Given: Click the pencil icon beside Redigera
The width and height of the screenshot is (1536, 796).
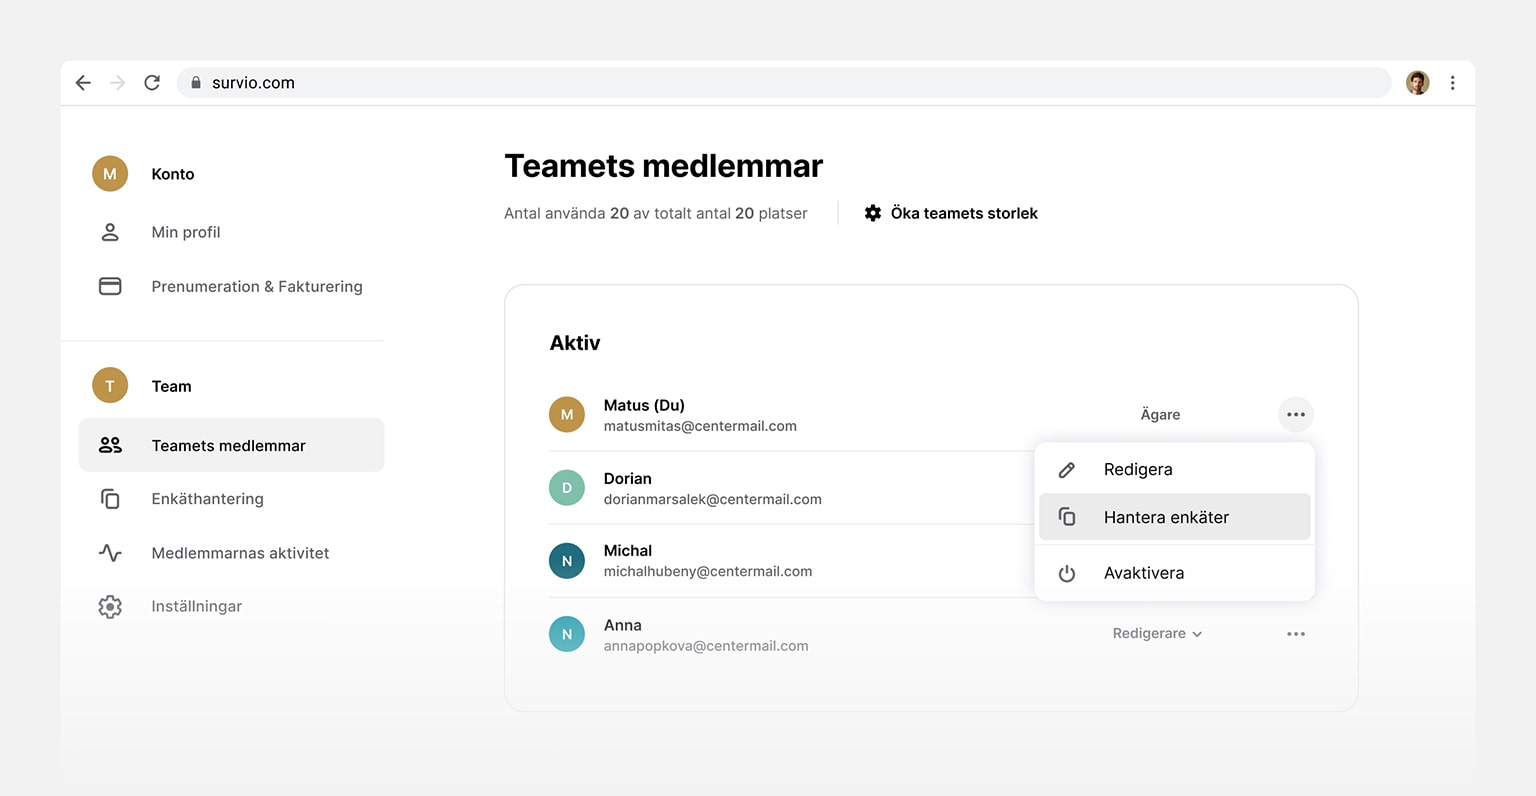Looking at the screenshot, I should point(1066,469).
